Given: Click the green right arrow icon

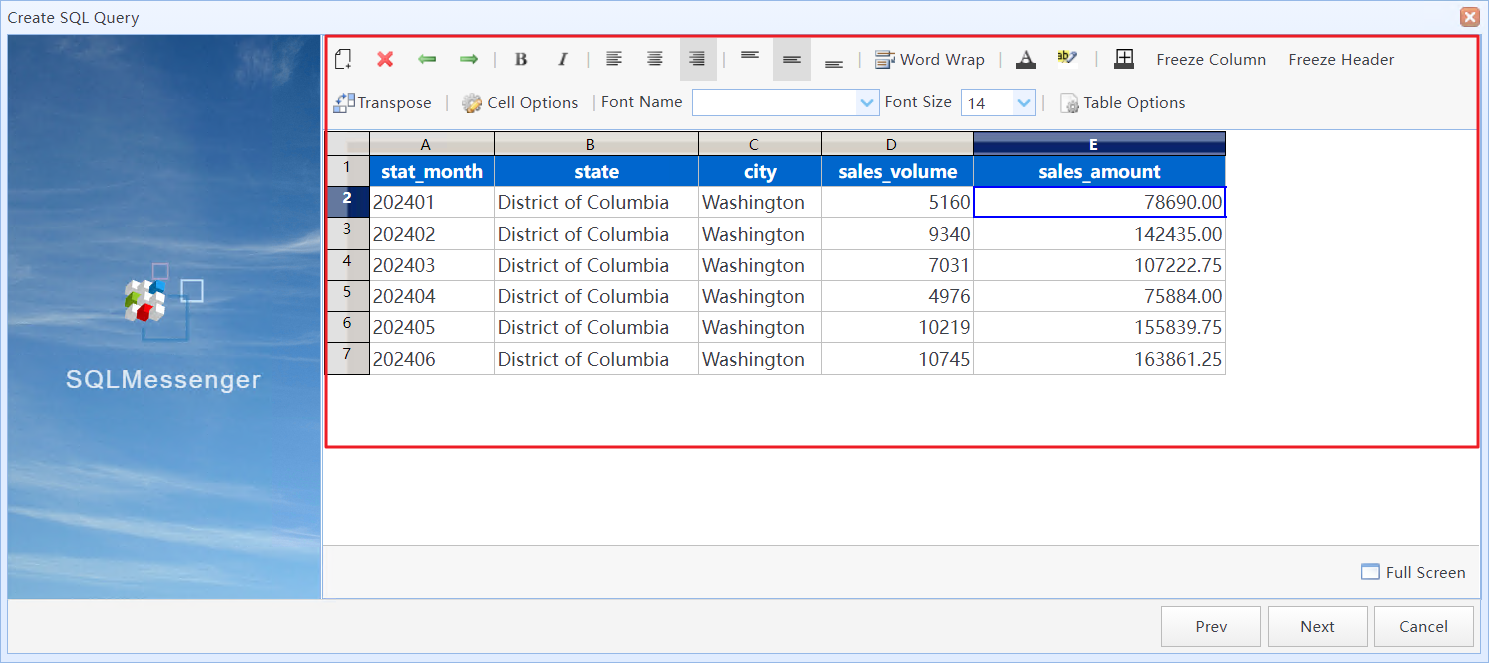Looking at the screenshot, I should [468, 59].
